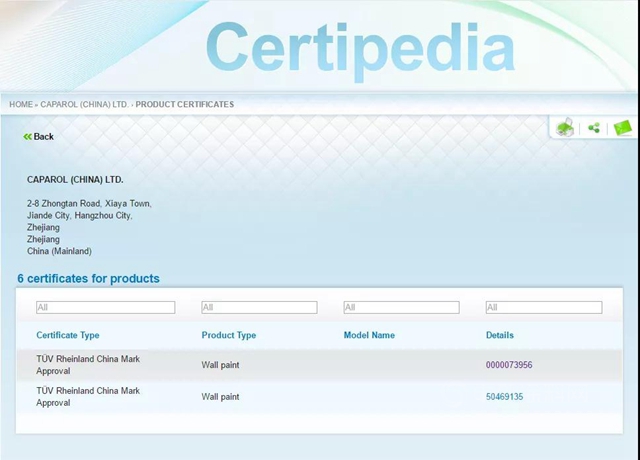
Task: Open certificate details 50469135
Action: 504,397
